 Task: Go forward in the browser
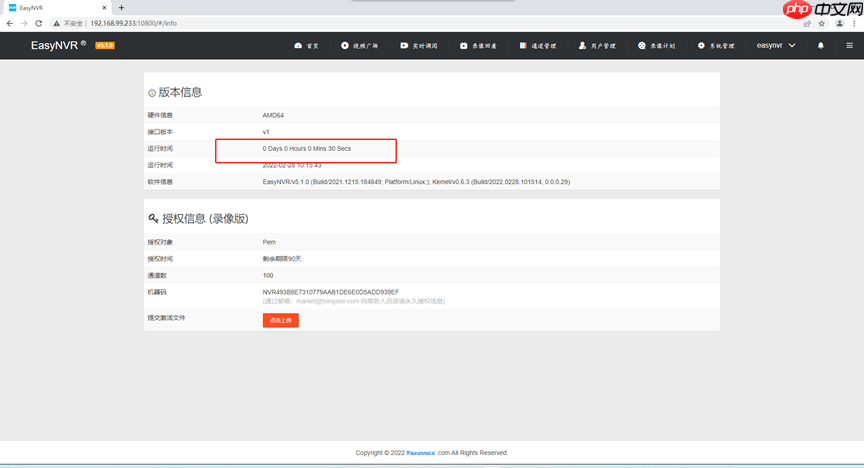(24, 23)
